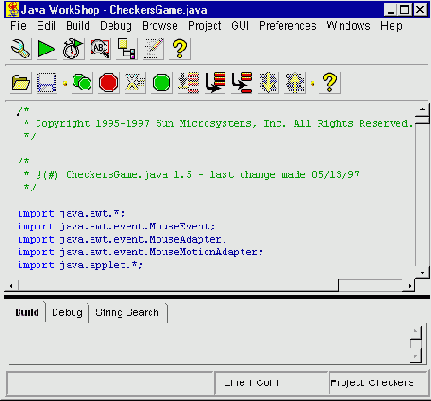Click the CheckersGame.java 1.5 comment line
The height and width of the screenshot is (401, 431).
pos(191,175)
